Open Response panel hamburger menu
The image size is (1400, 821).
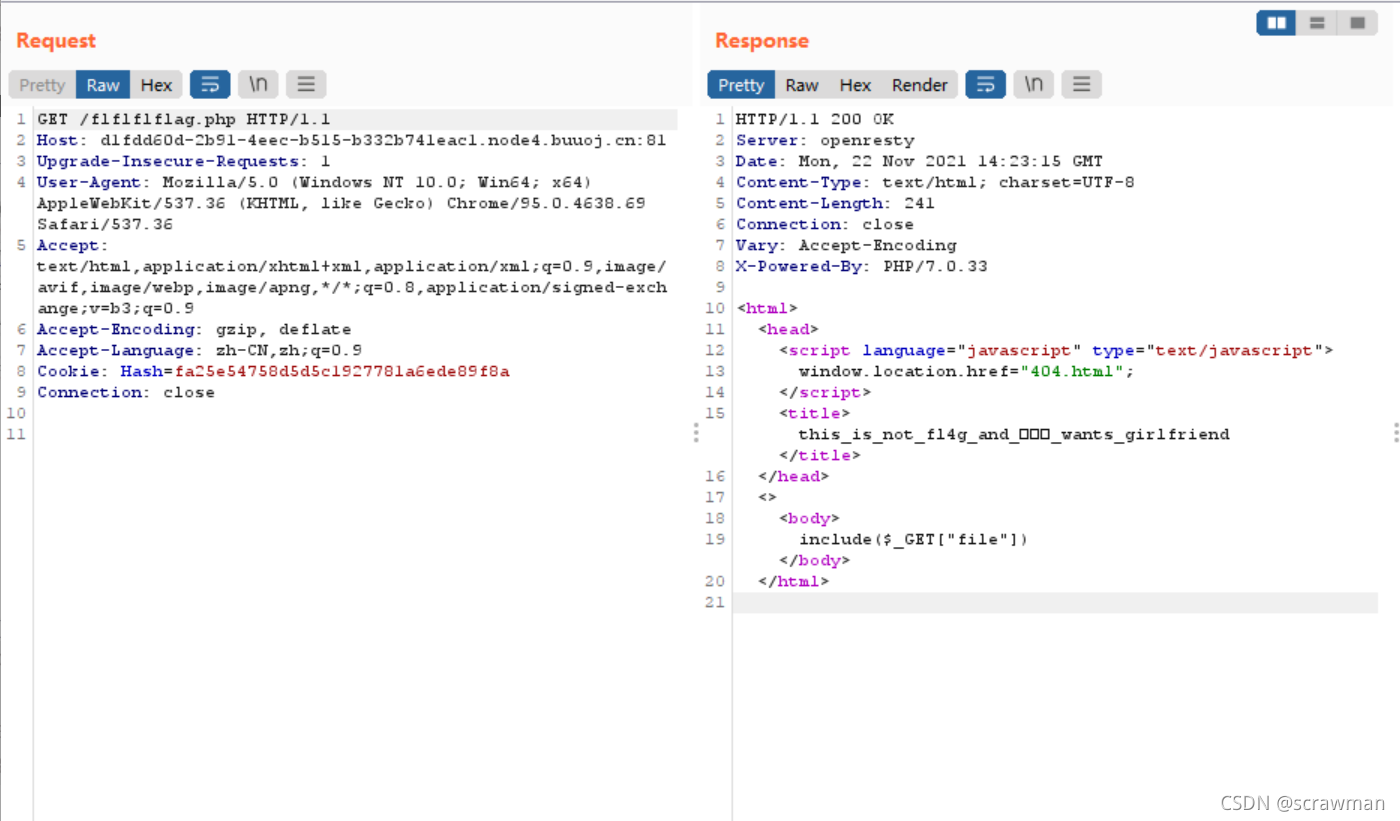(1081, 85)
